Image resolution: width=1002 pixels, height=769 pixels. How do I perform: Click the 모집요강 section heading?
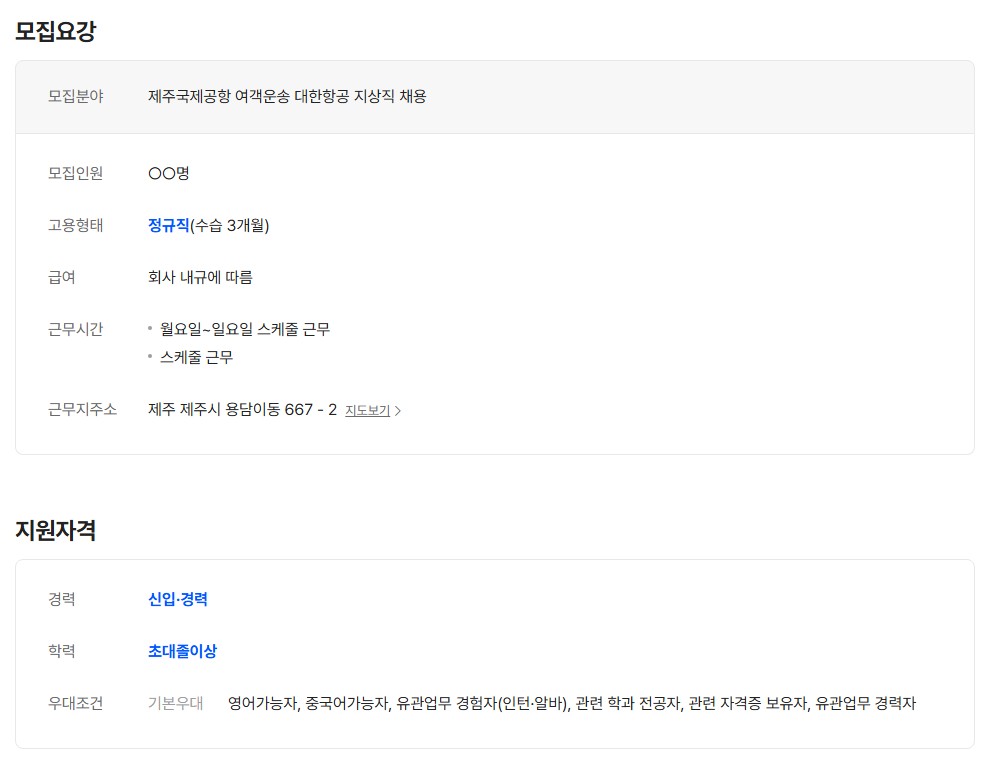[x=55, y=31]
